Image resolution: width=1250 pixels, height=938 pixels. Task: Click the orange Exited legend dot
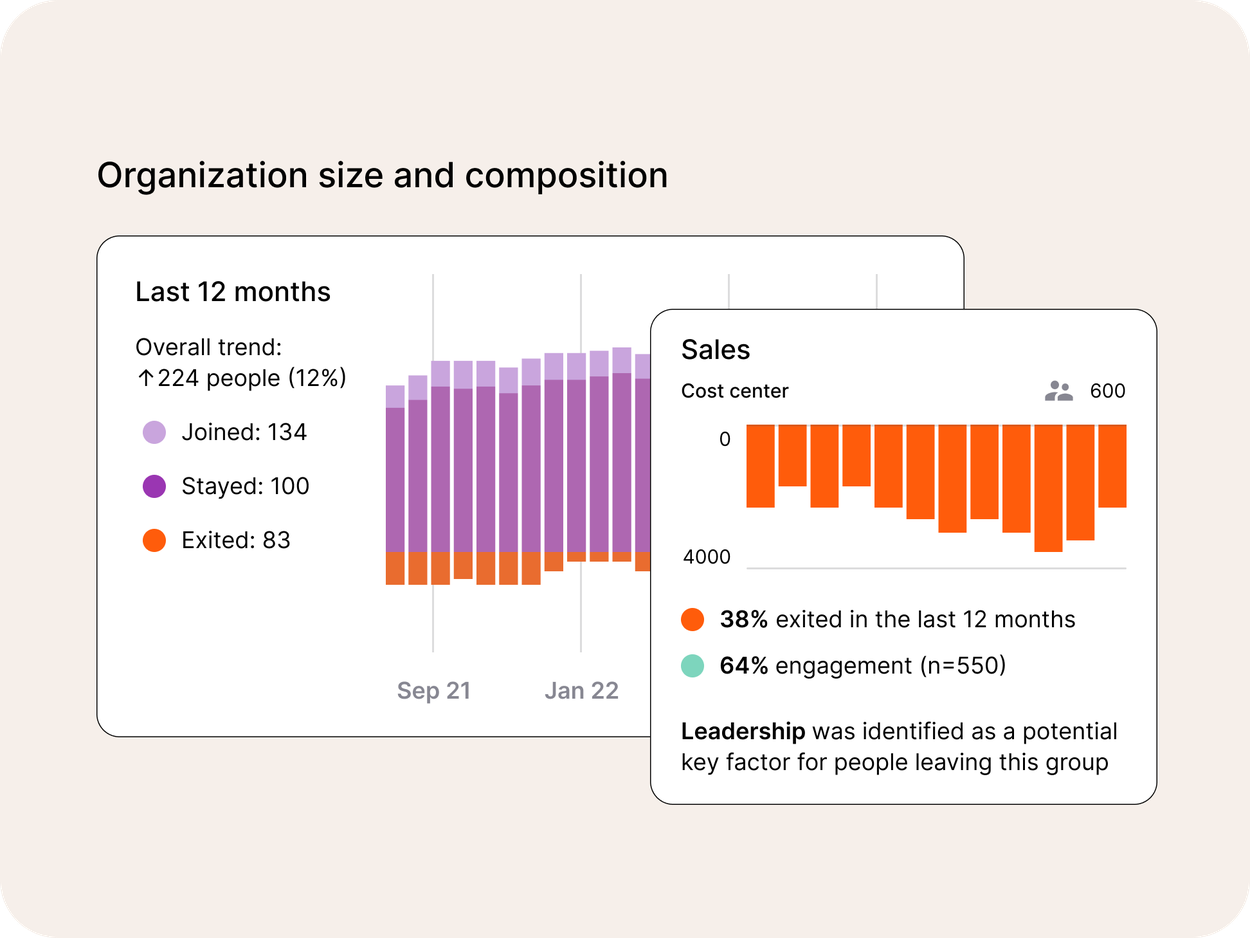click(154, 541)
